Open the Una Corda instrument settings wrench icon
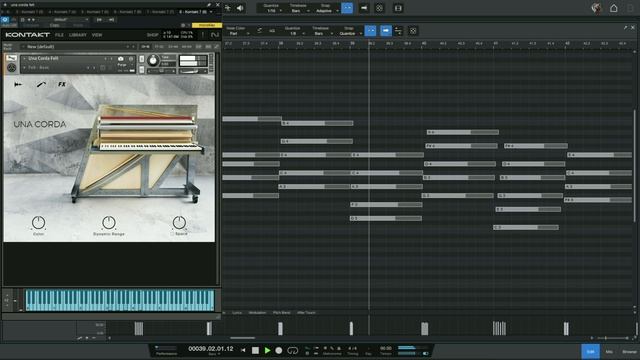This screenshot has height=360, width=640. tap(11, 58)
